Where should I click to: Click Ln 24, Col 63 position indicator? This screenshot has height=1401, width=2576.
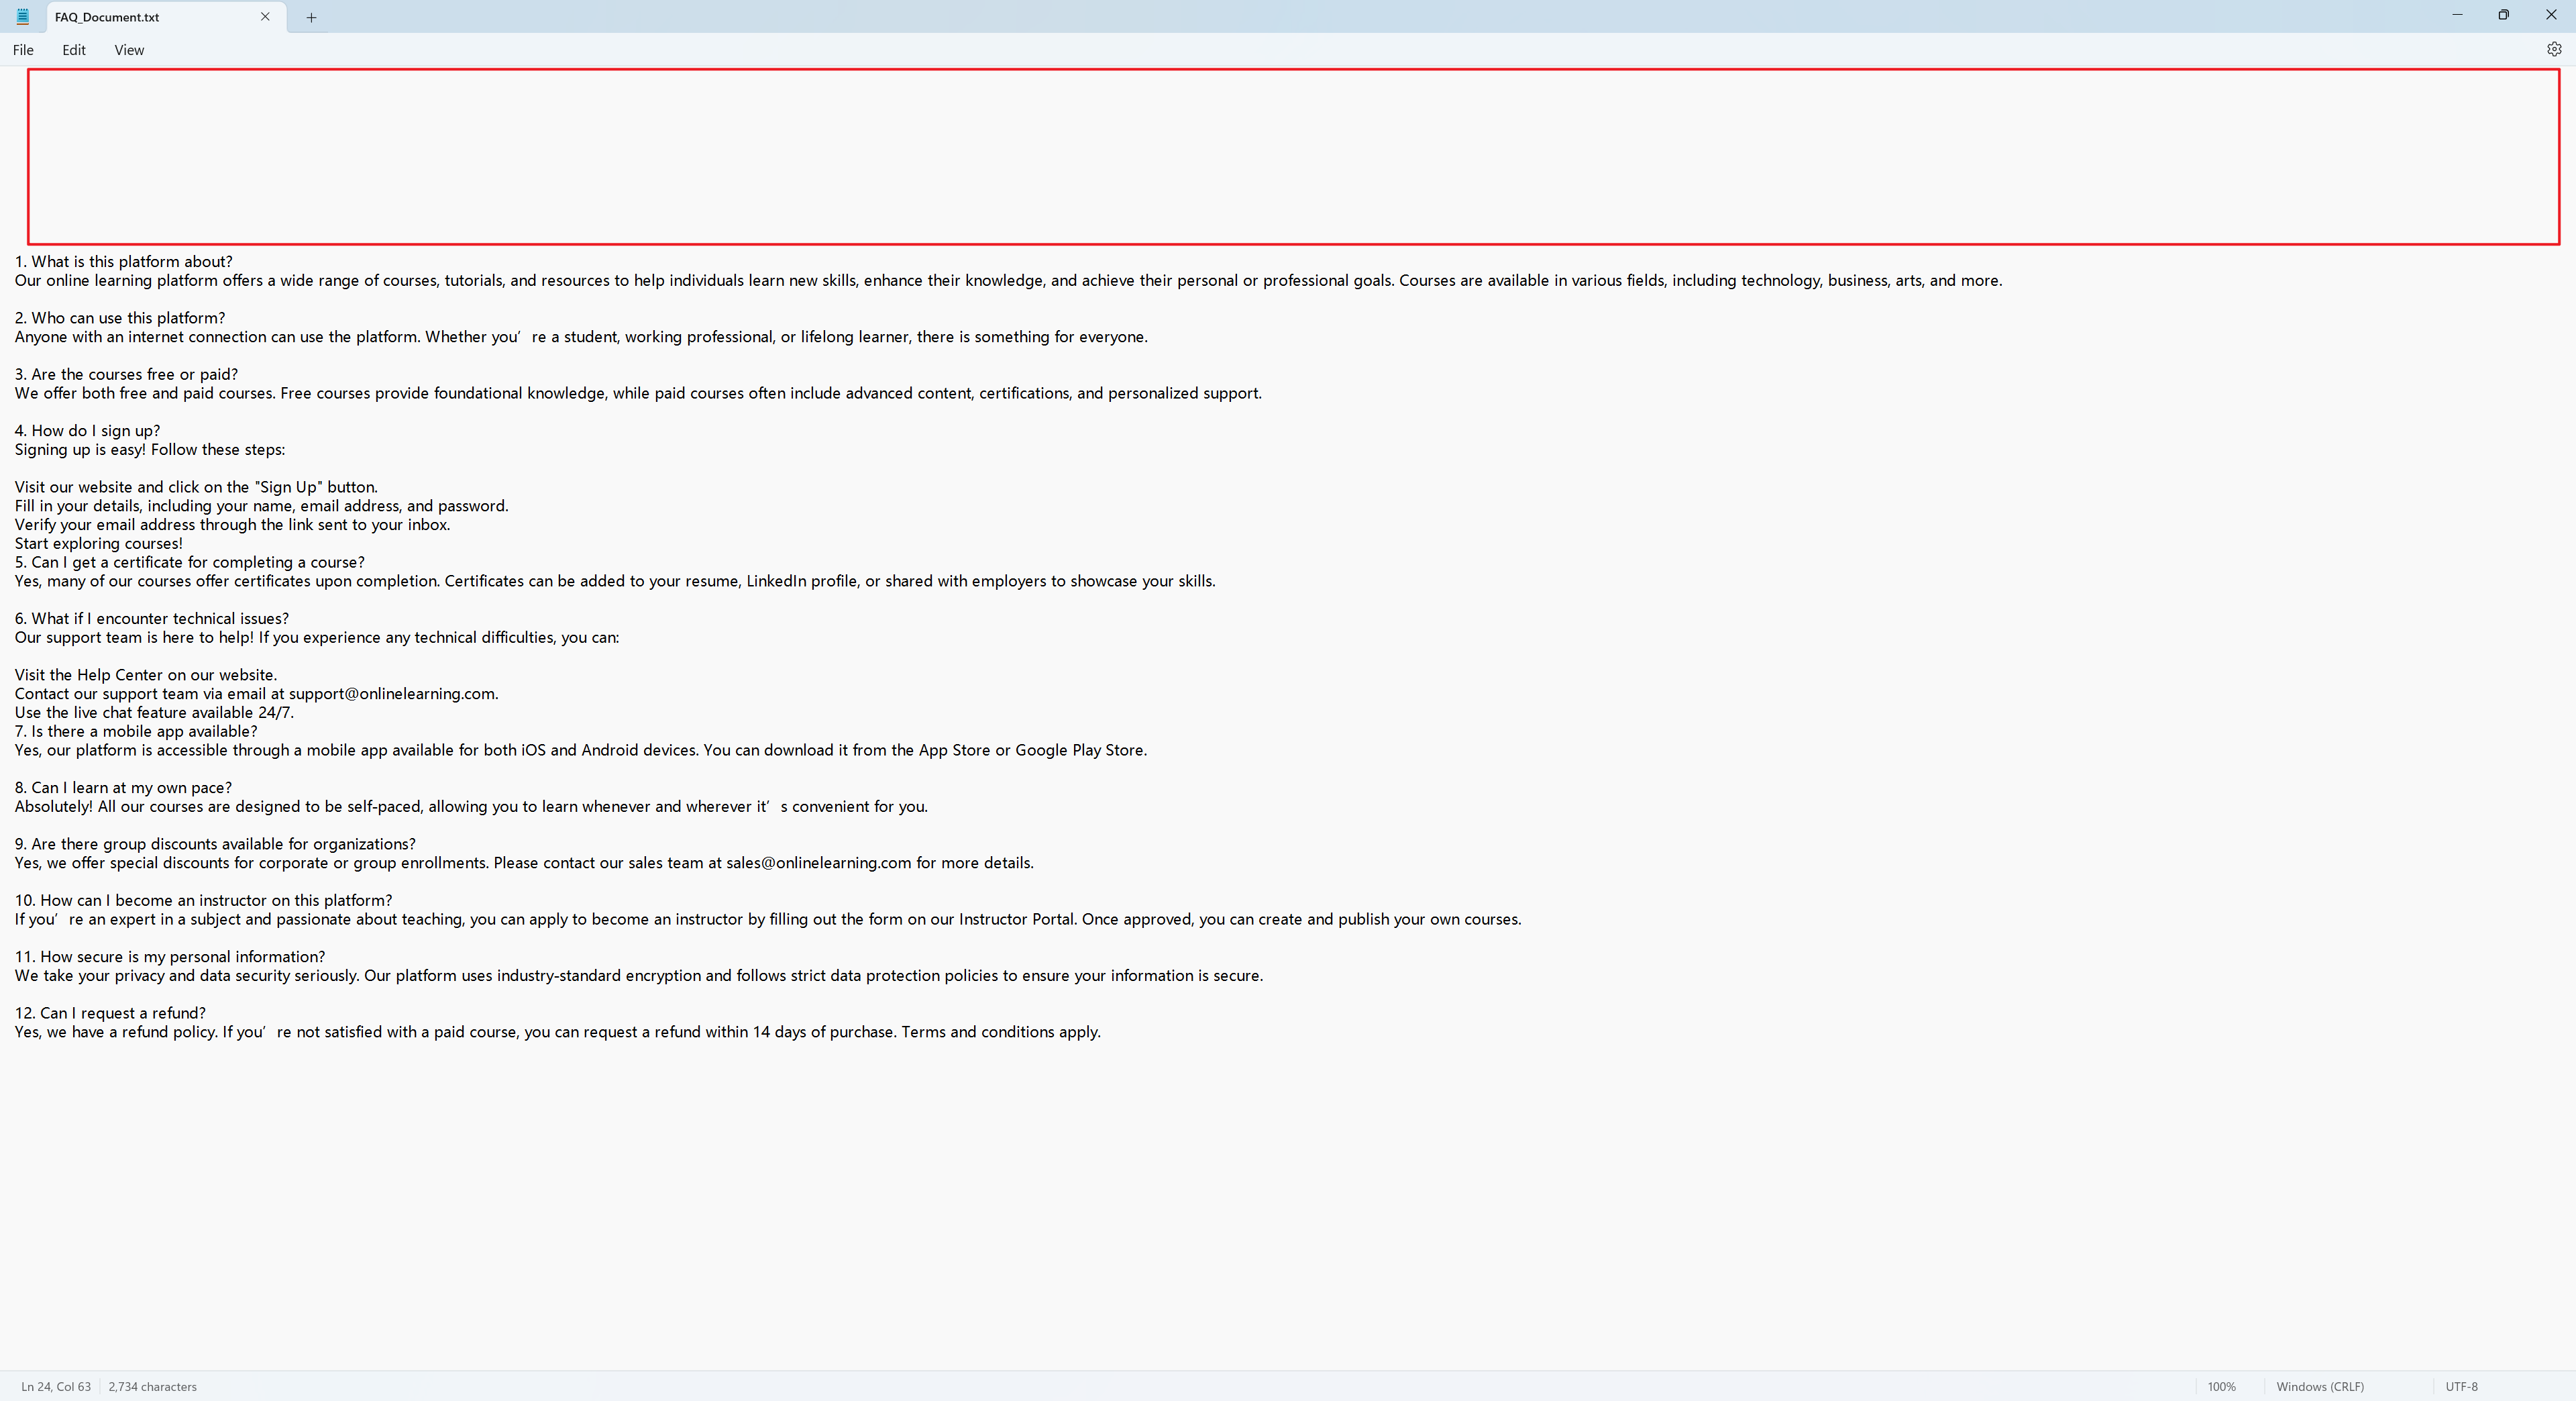(56, 1386)
